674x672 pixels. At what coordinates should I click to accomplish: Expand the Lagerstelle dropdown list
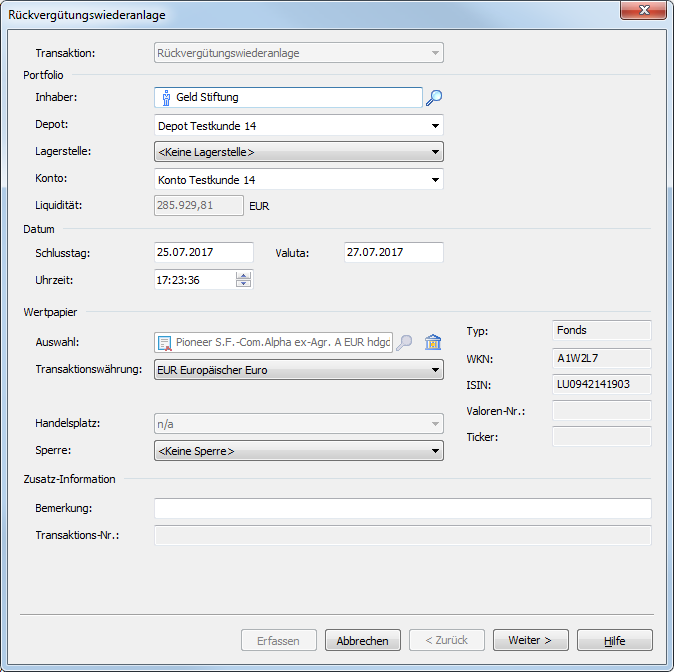pyautogui.click(x=435, y=153)
